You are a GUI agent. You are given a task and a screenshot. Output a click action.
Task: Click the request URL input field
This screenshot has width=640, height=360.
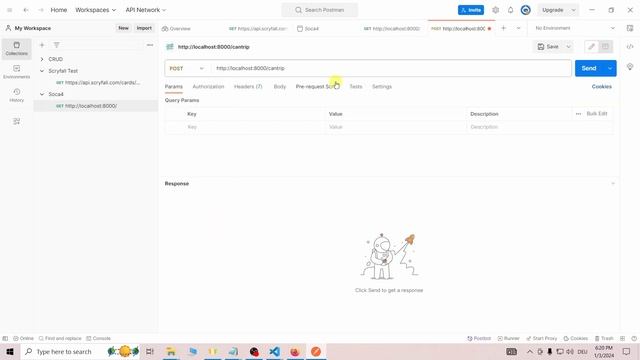(391, 68)
